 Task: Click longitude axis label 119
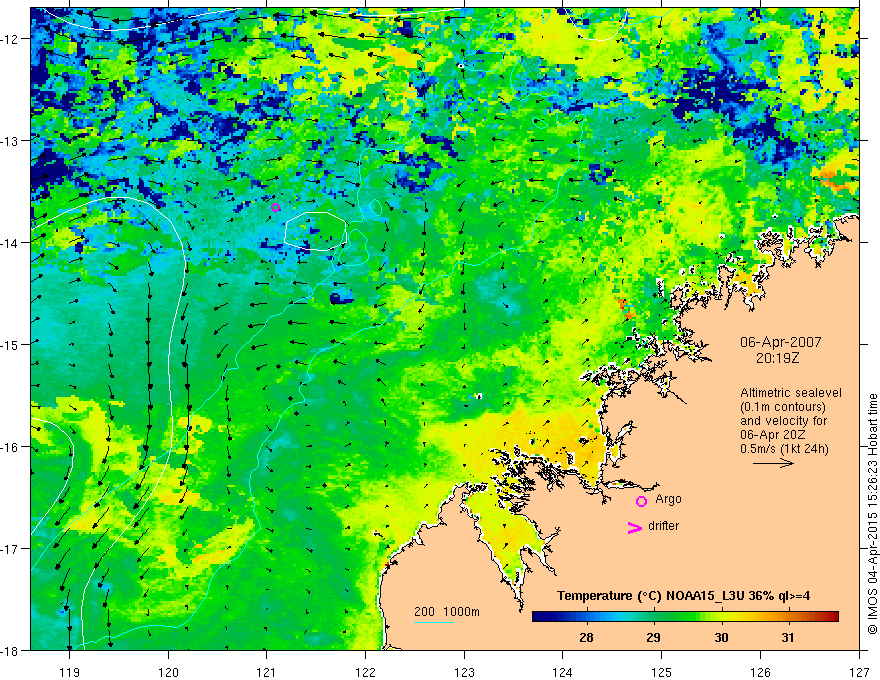70,672
